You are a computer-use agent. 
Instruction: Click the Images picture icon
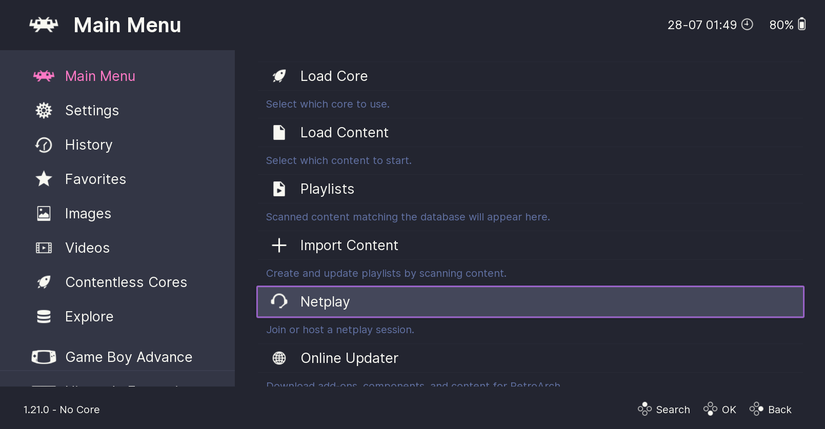(44, 214)
